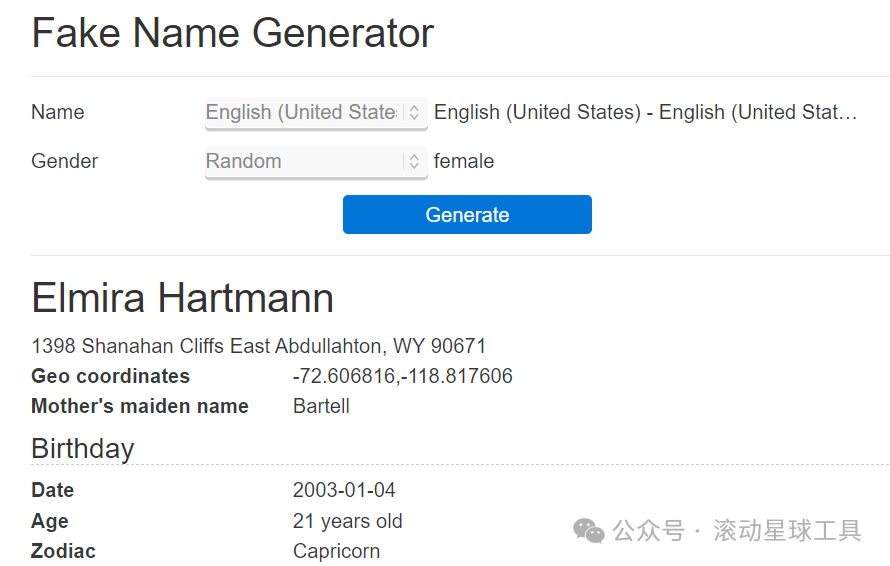Image resolution: width=890 pixels, height=566 pixels.
Task: Open the Name language dropdown
Action: (302, 113)
